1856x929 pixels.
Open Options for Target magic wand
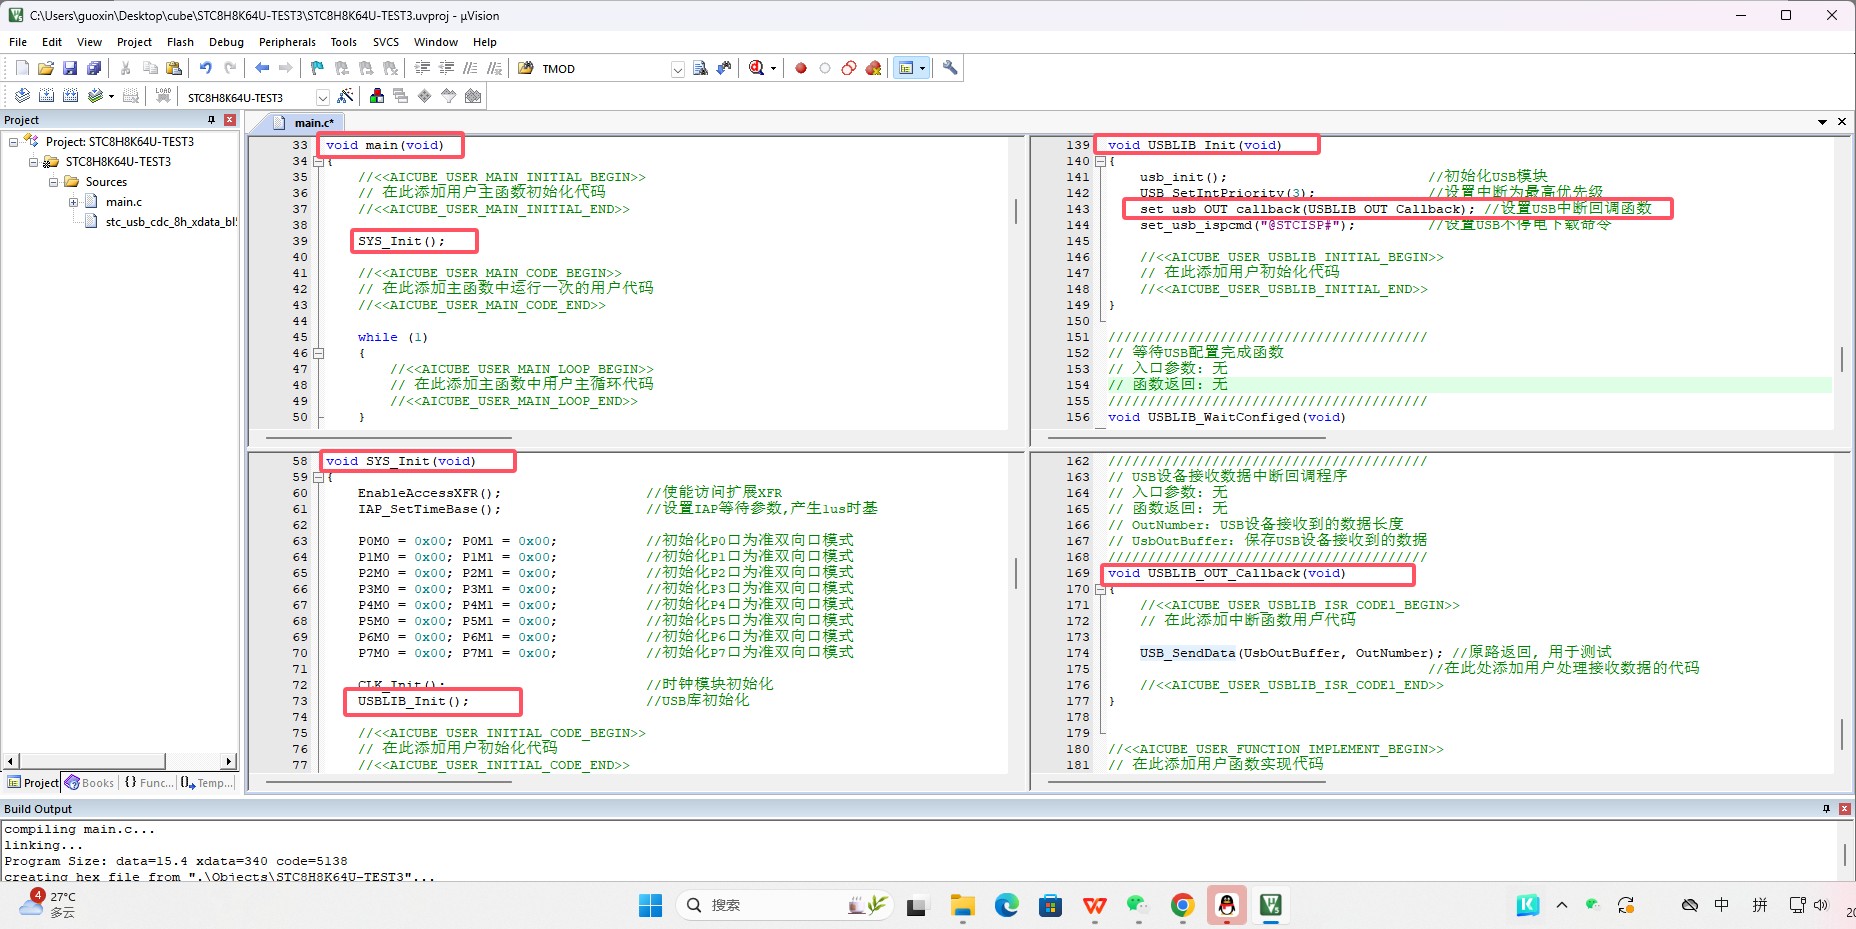[x=345, y=96]
